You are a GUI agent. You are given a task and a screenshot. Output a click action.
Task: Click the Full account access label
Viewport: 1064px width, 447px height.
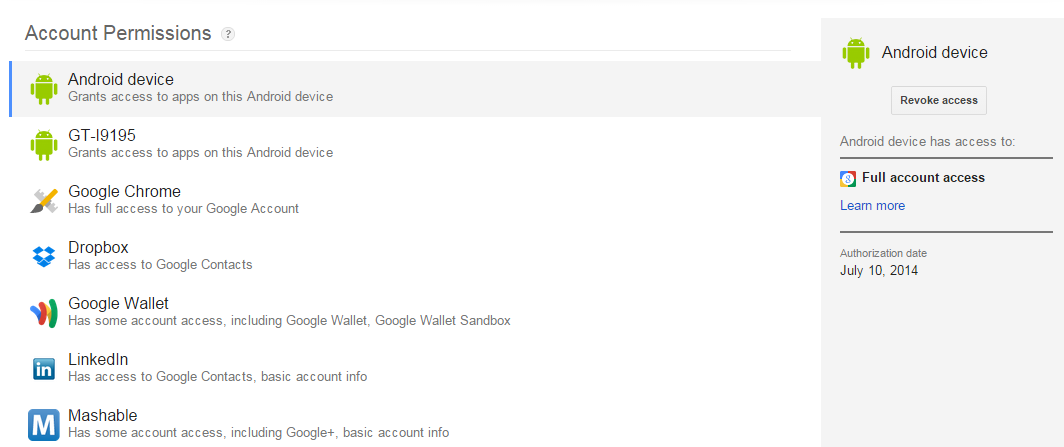coord(923,178)
